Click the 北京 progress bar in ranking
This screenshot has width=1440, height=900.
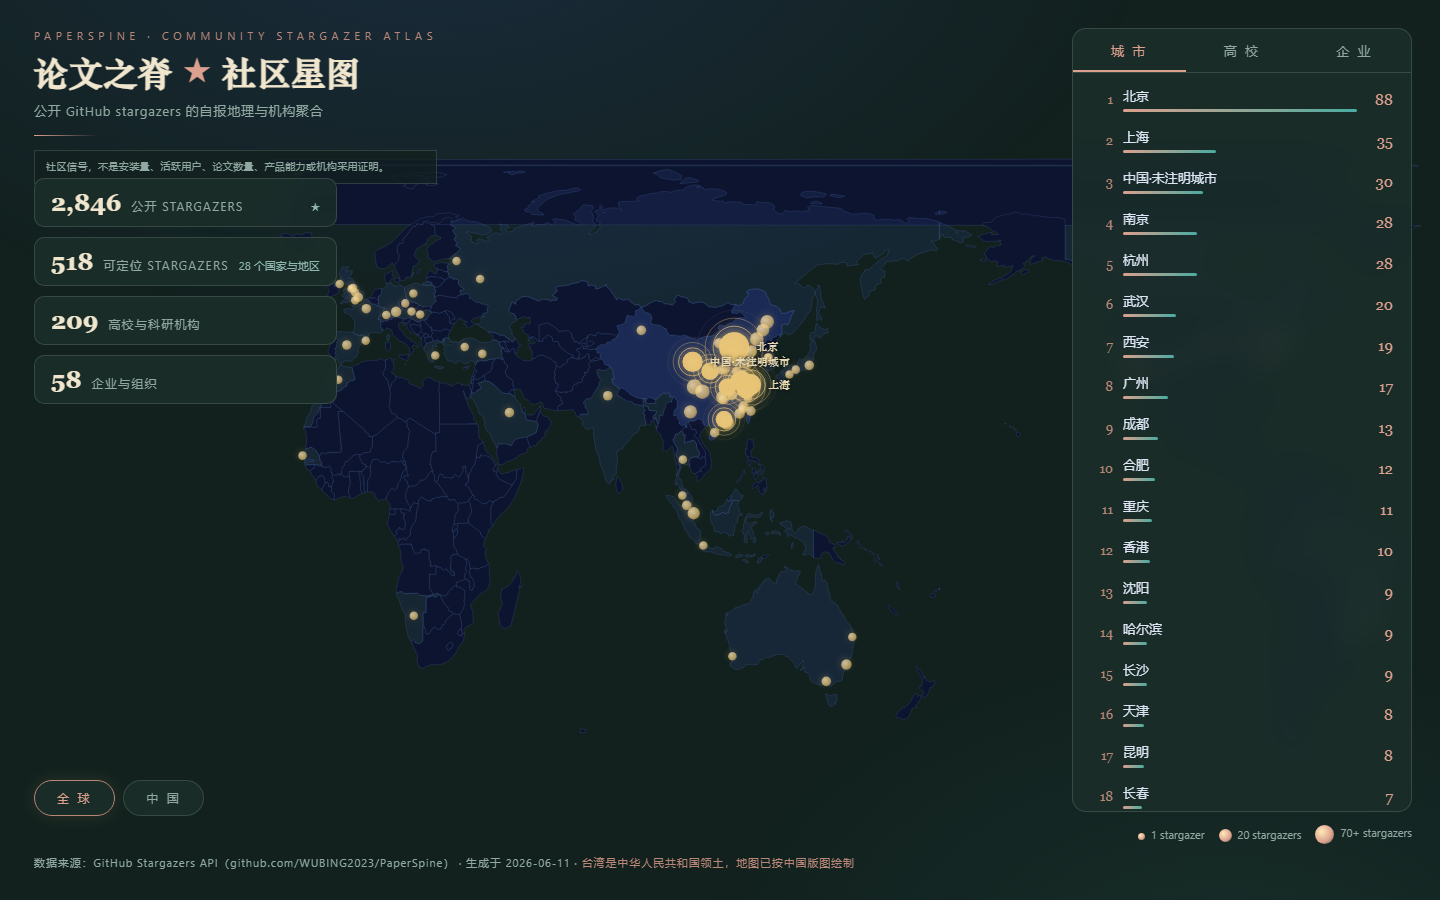pos(1239,110)
